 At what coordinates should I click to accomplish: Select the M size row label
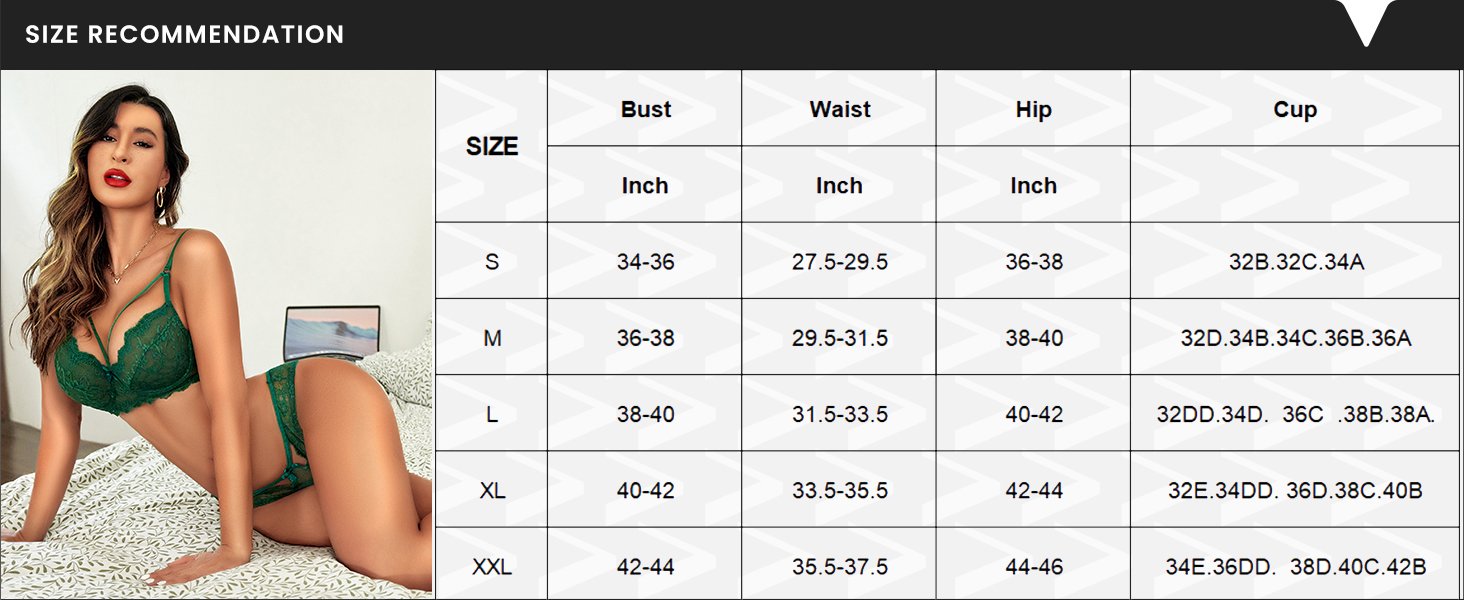click(x=491, y=338)
